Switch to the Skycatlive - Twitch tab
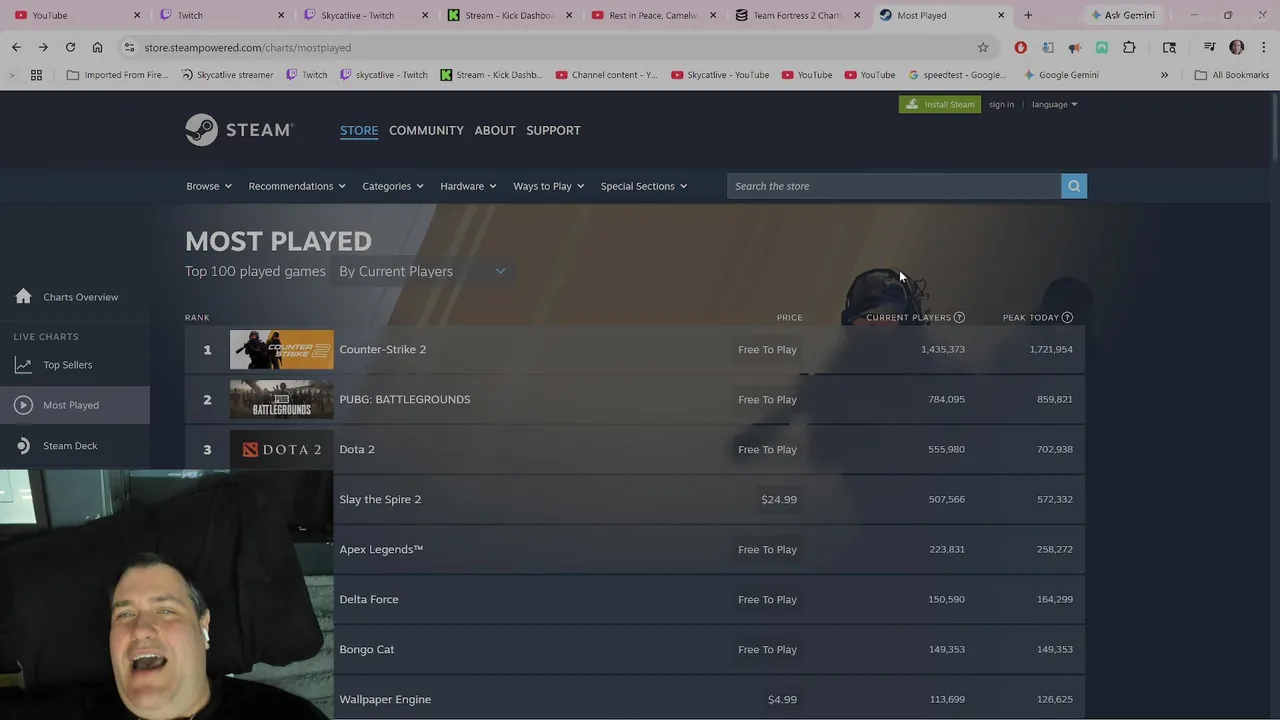This screenshot has height=720, width=1280. click(366, 15)
